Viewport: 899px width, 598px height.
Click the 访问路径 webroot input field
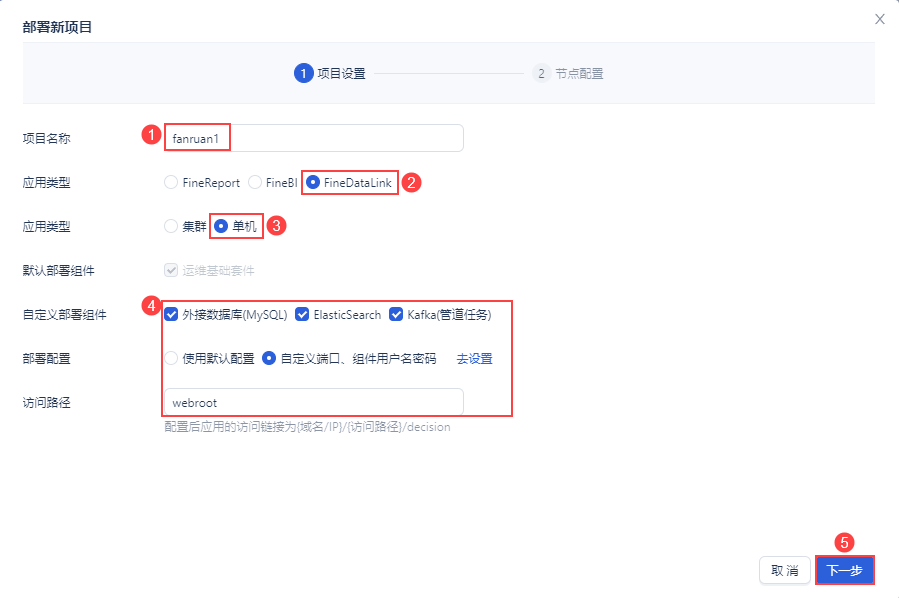(314, 402)
